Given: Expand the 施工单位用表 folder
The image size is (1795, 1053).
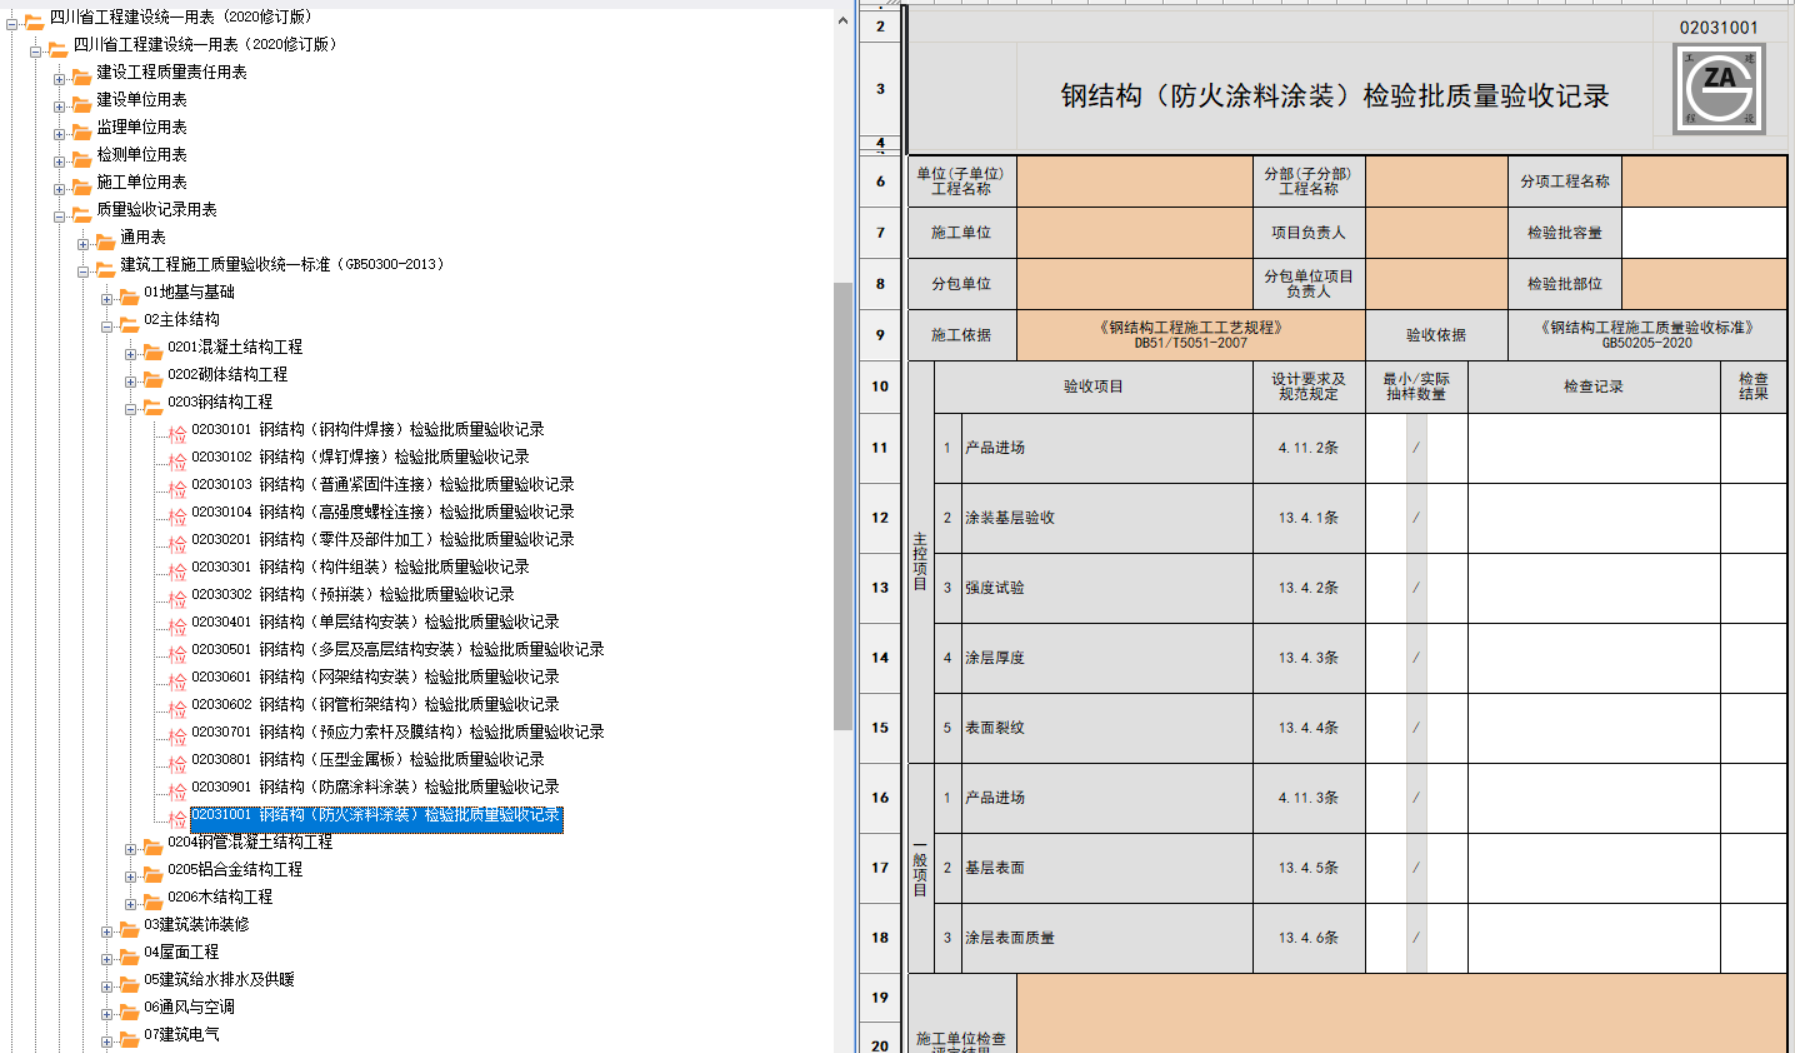Looking at the screenshot, I should (59, 188).
